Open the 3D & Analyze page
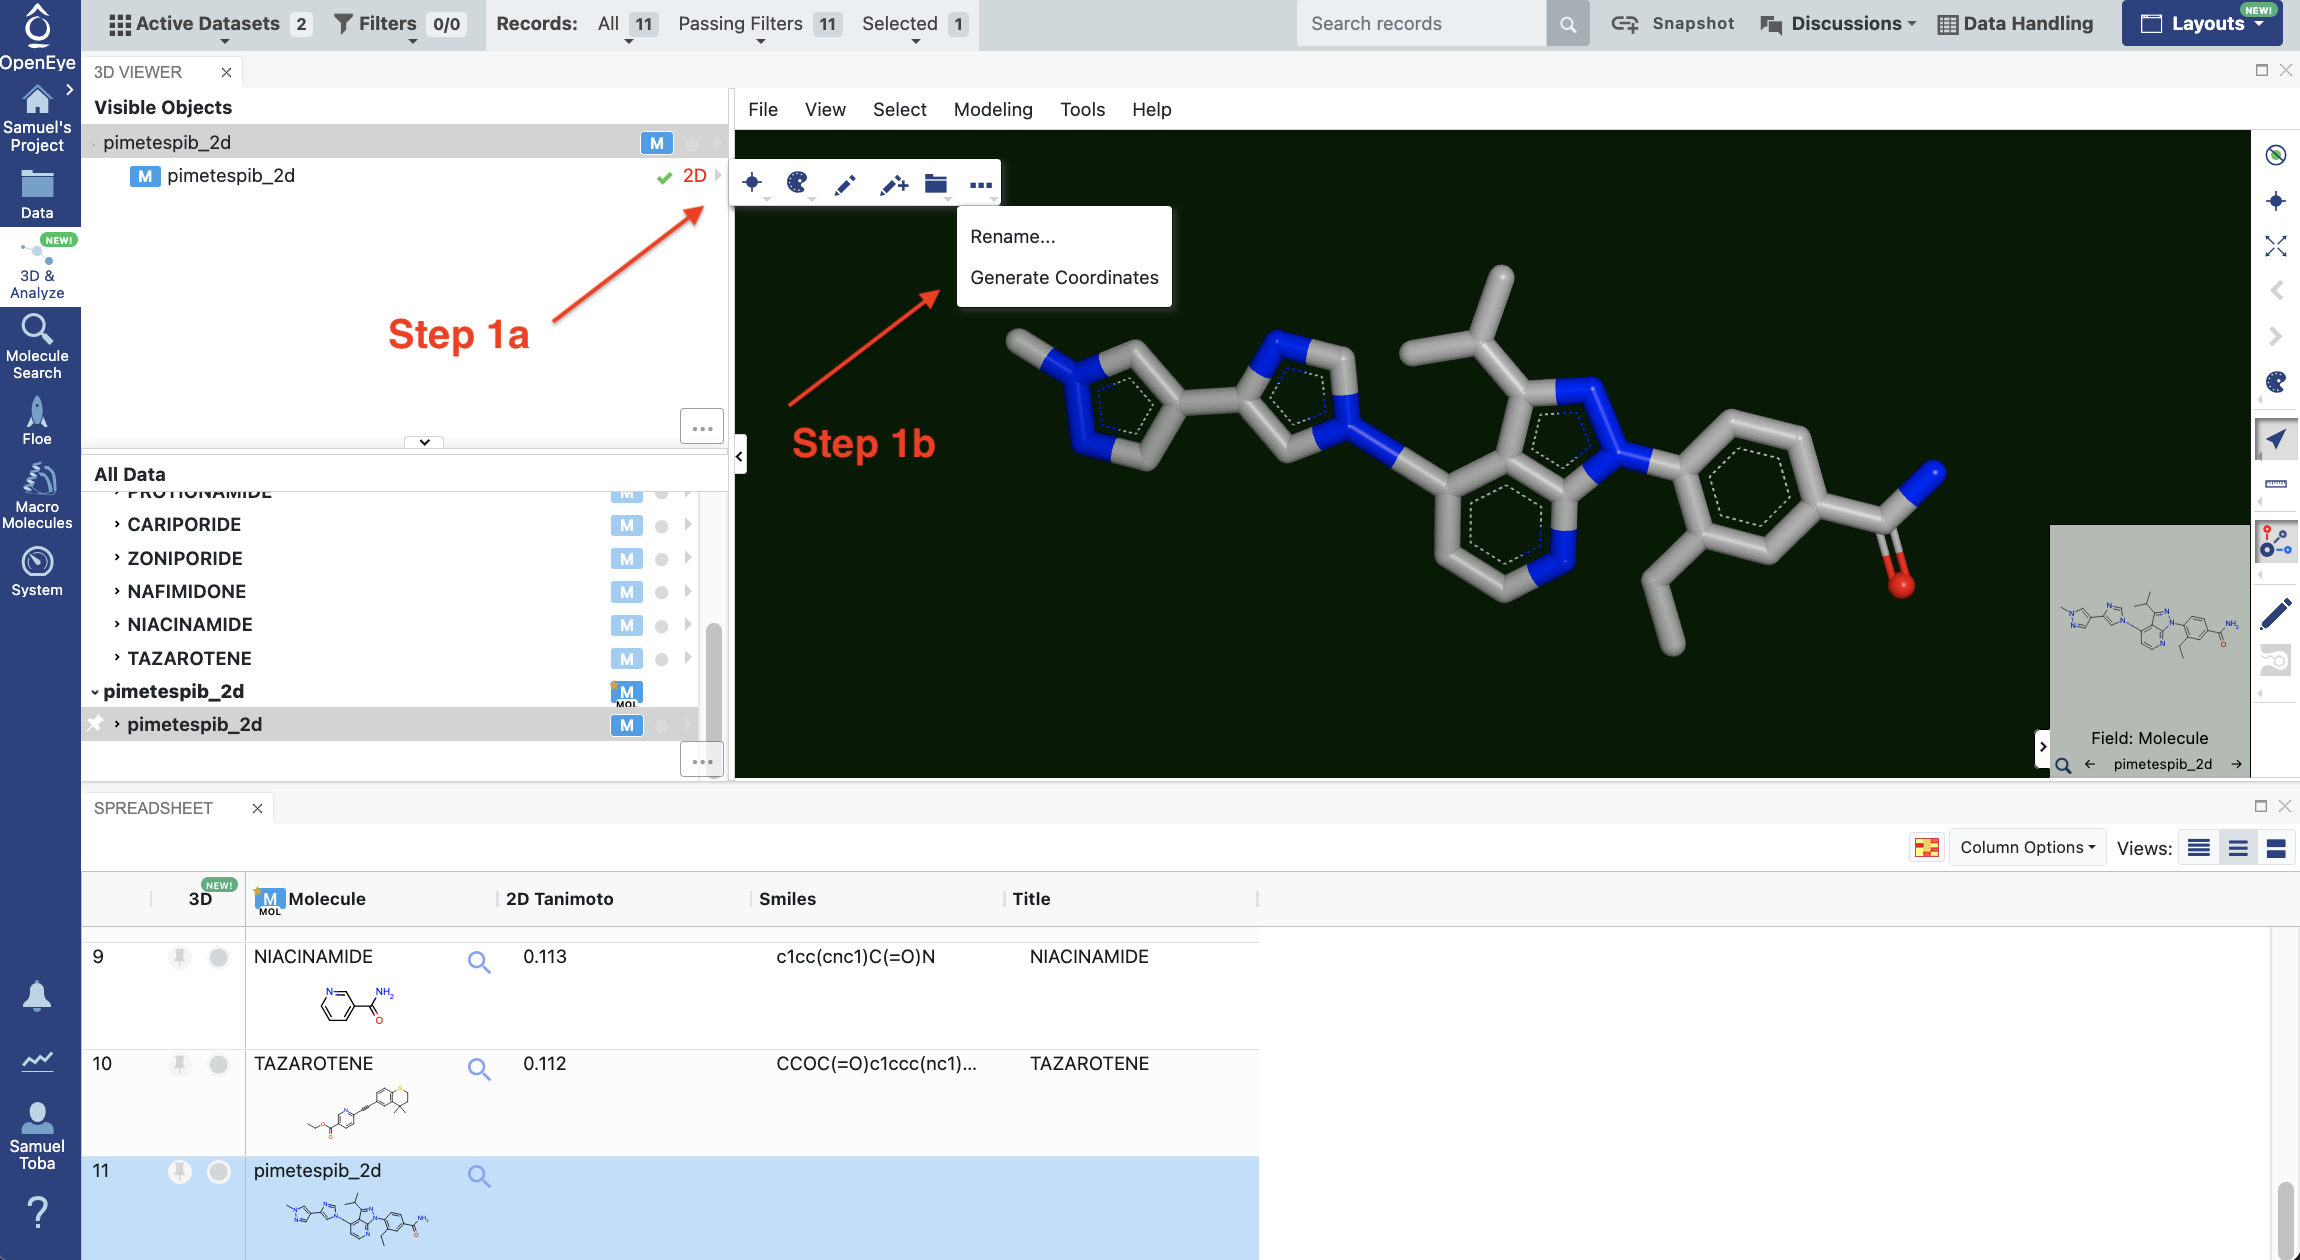 click(37, 268)
